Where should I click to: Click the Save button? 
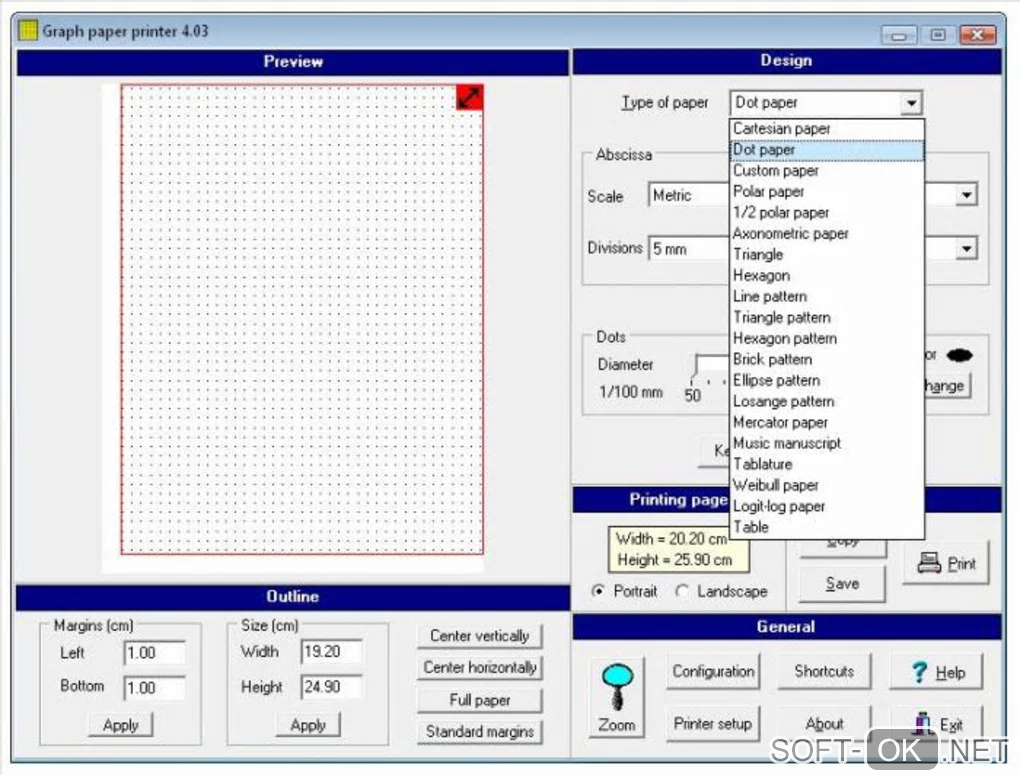point(842,584)
